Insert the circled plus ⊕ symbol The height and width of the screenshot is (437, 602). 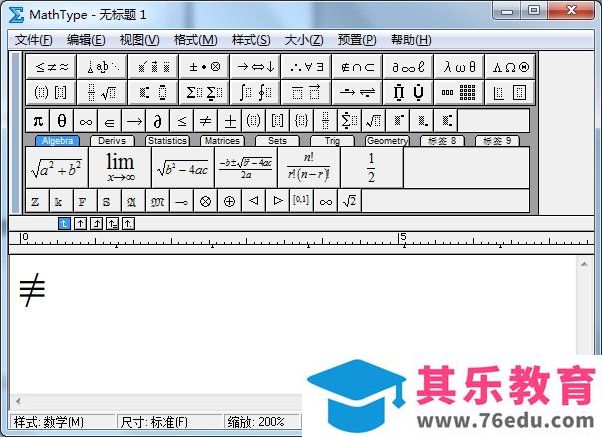coord(230,201)
